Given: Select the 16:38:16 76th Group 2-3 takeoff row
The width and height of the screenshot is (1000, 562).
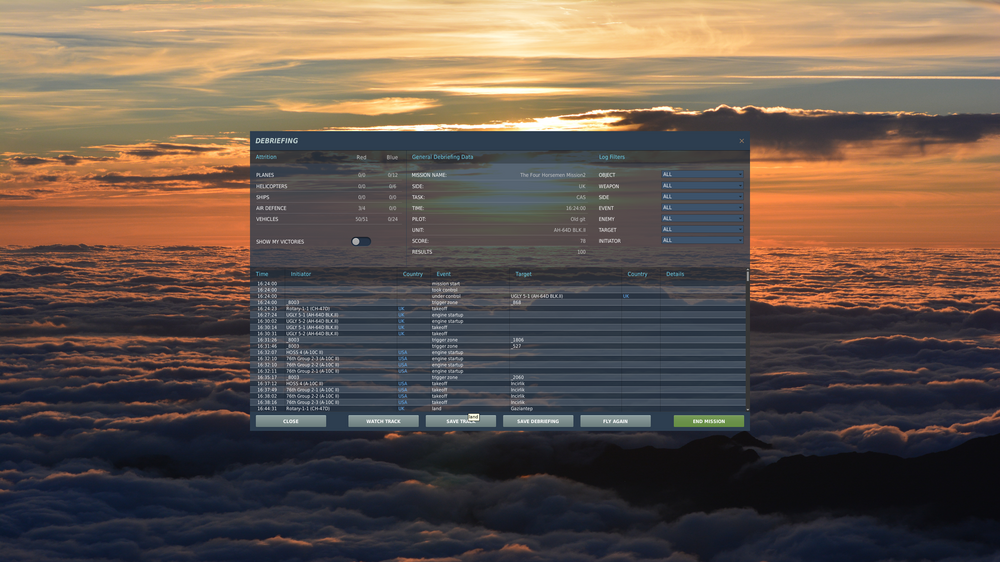Looking at the screenshot, I should click(500, 403).
